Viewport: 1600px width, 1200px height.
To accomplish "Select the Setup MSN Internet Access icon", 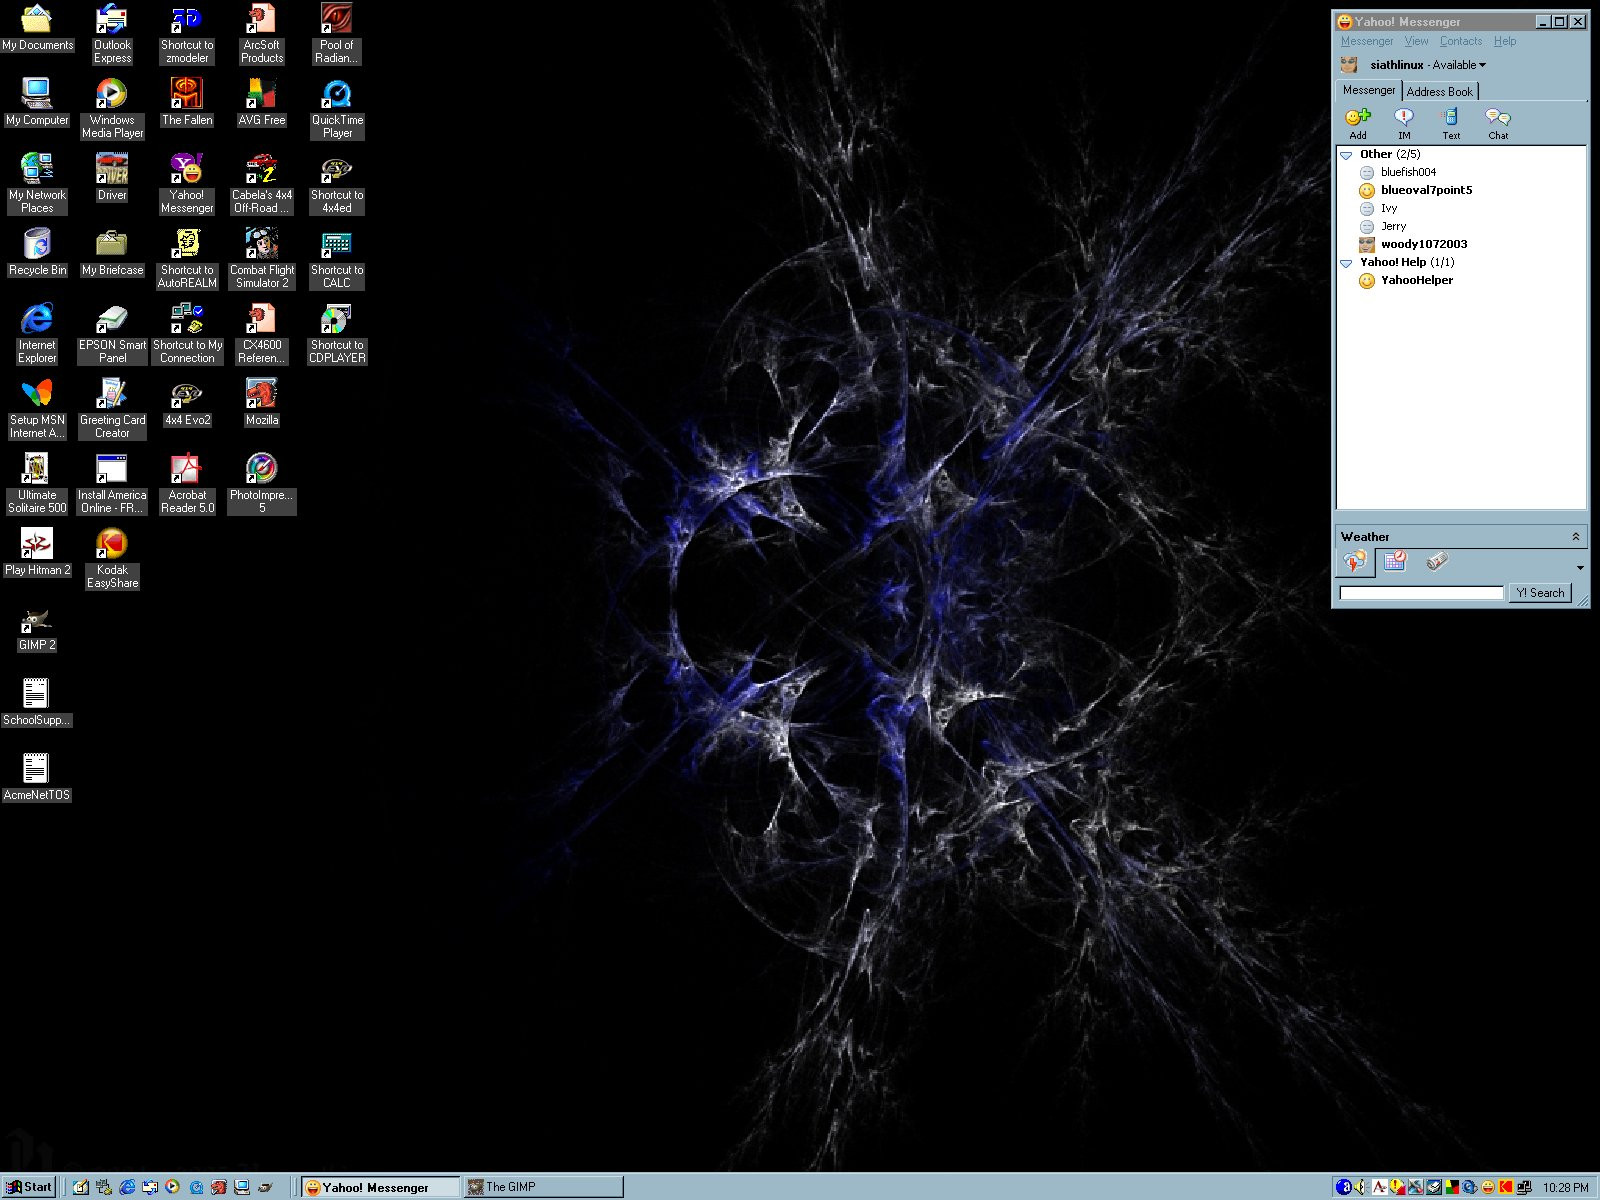I will pos(37,408).
